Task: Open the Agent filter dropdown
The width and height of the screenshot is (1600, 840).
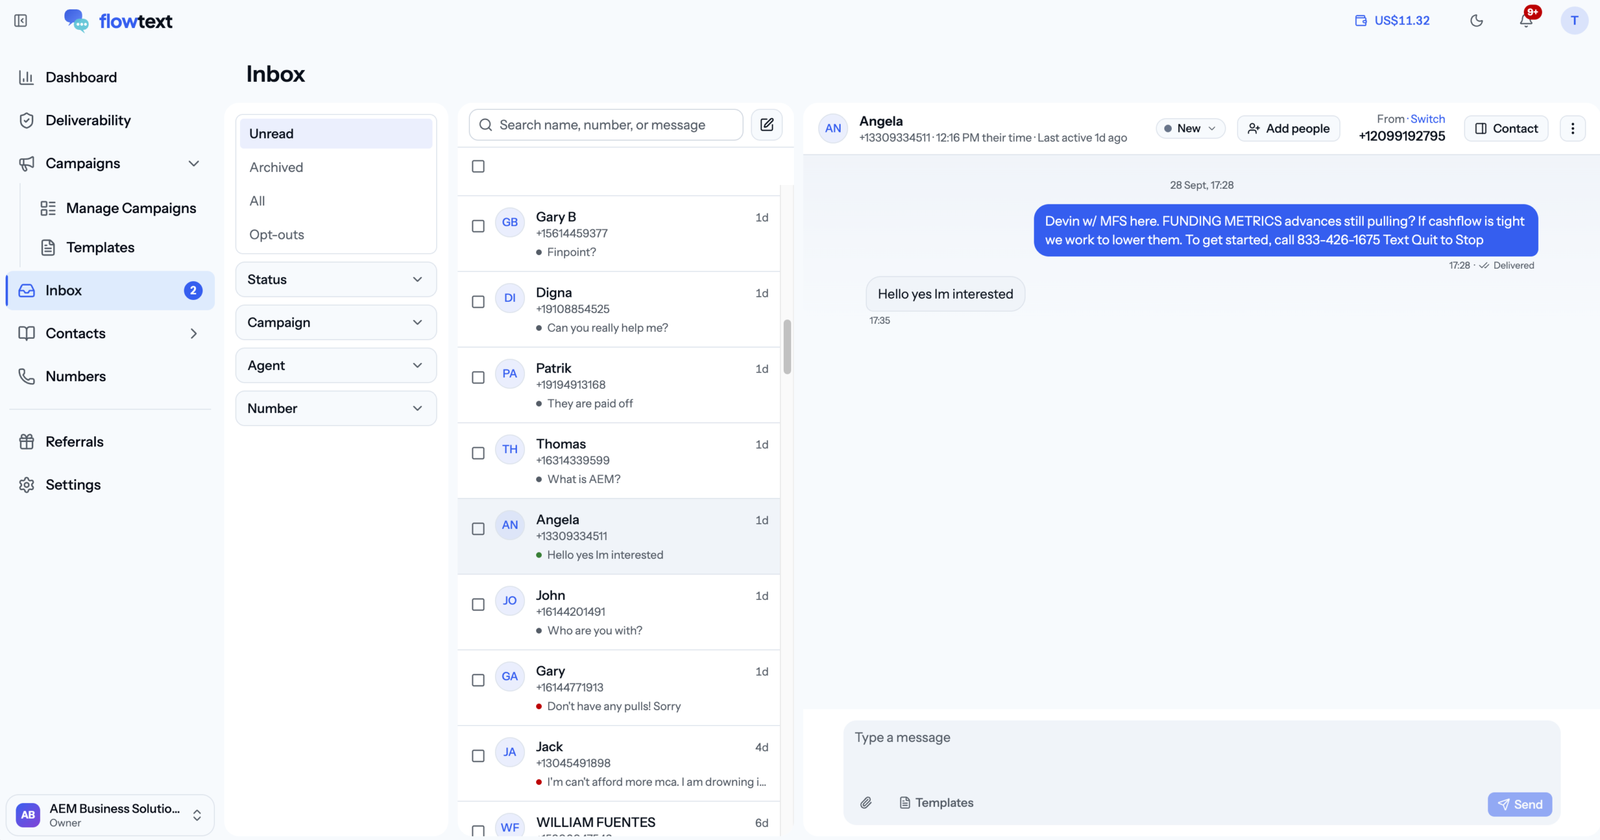Action: [x=336, y=366]
